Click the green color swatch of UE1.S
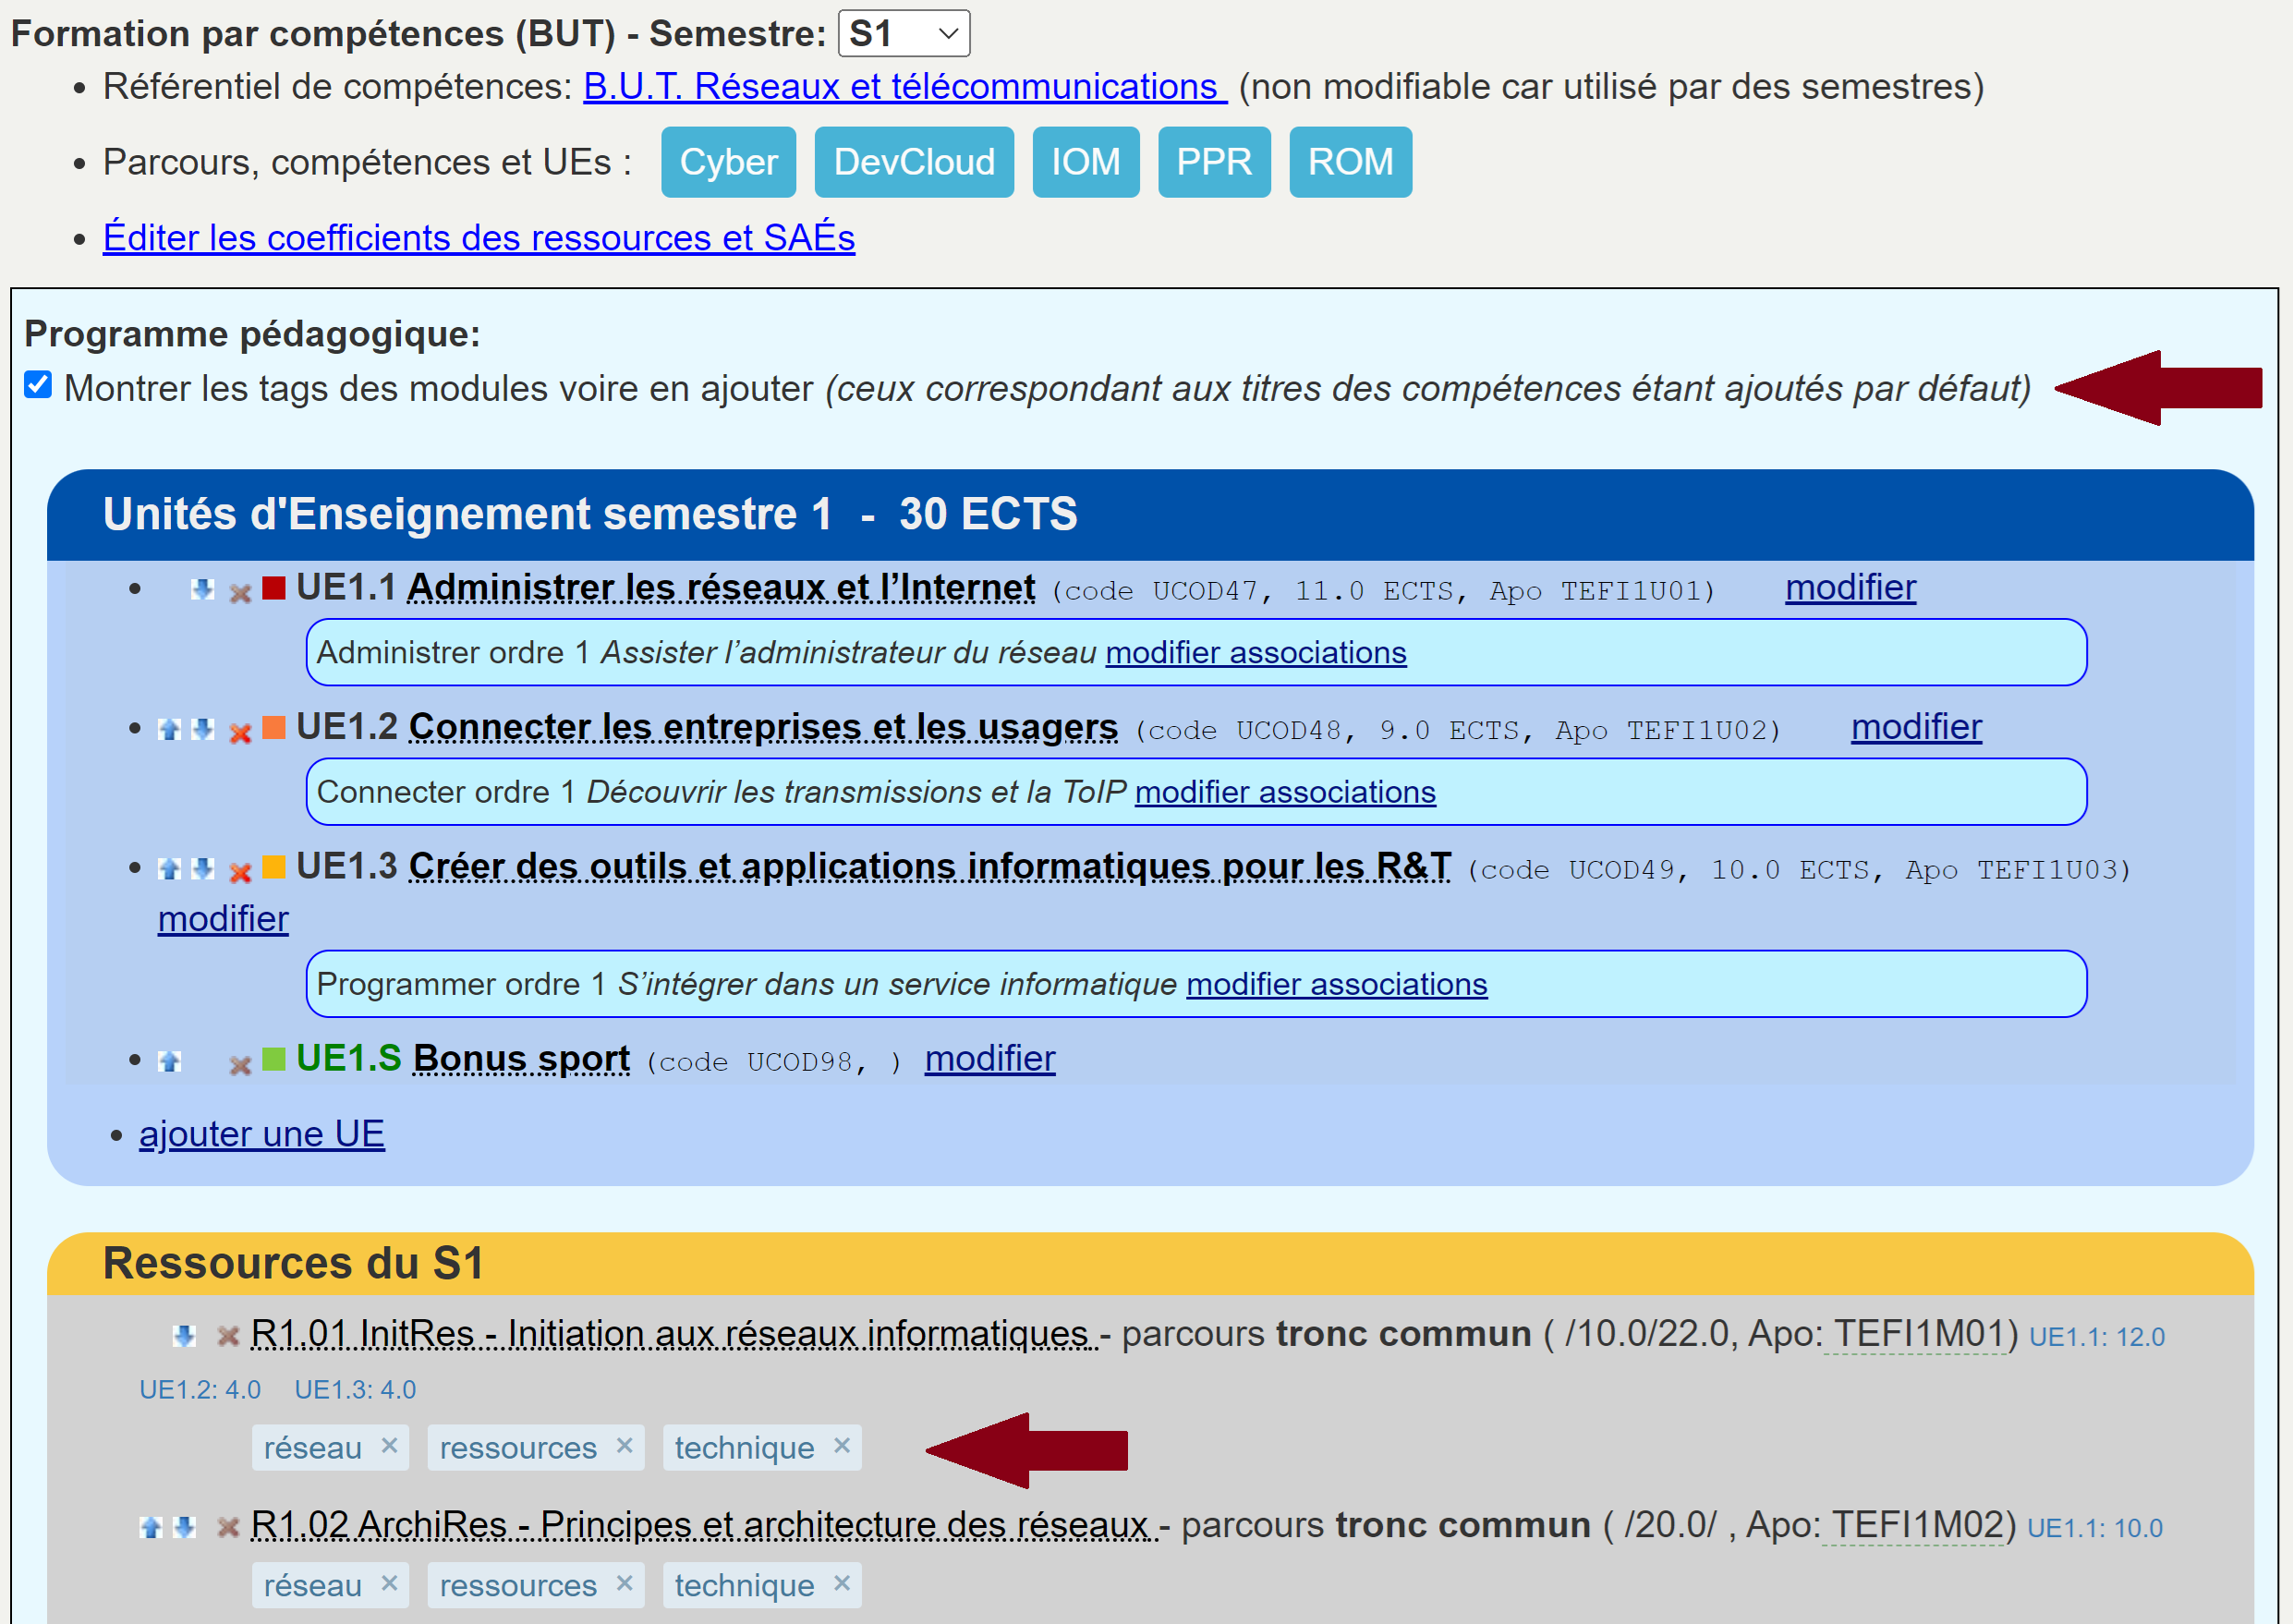 tap(273, 1060)
